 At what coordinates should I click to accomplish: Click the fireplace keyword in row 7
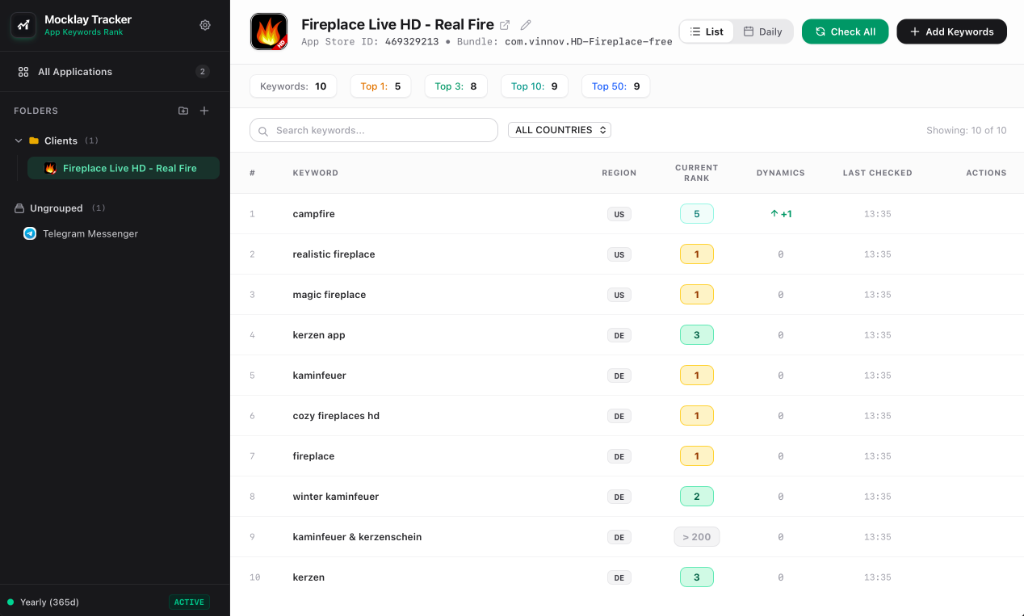pos(313,456)
